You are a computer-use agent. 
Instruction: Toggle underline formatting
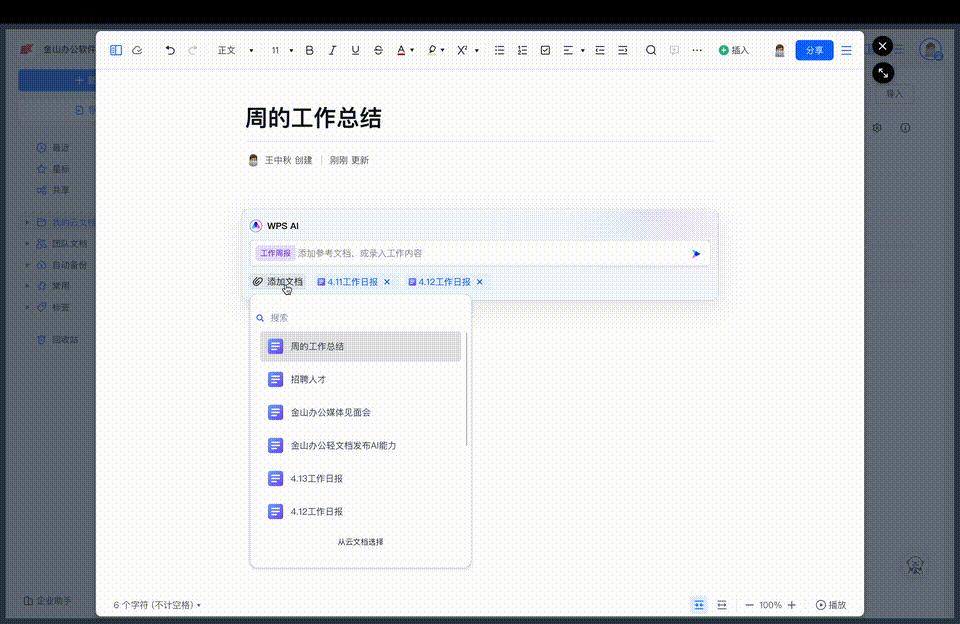click(355, 50)
